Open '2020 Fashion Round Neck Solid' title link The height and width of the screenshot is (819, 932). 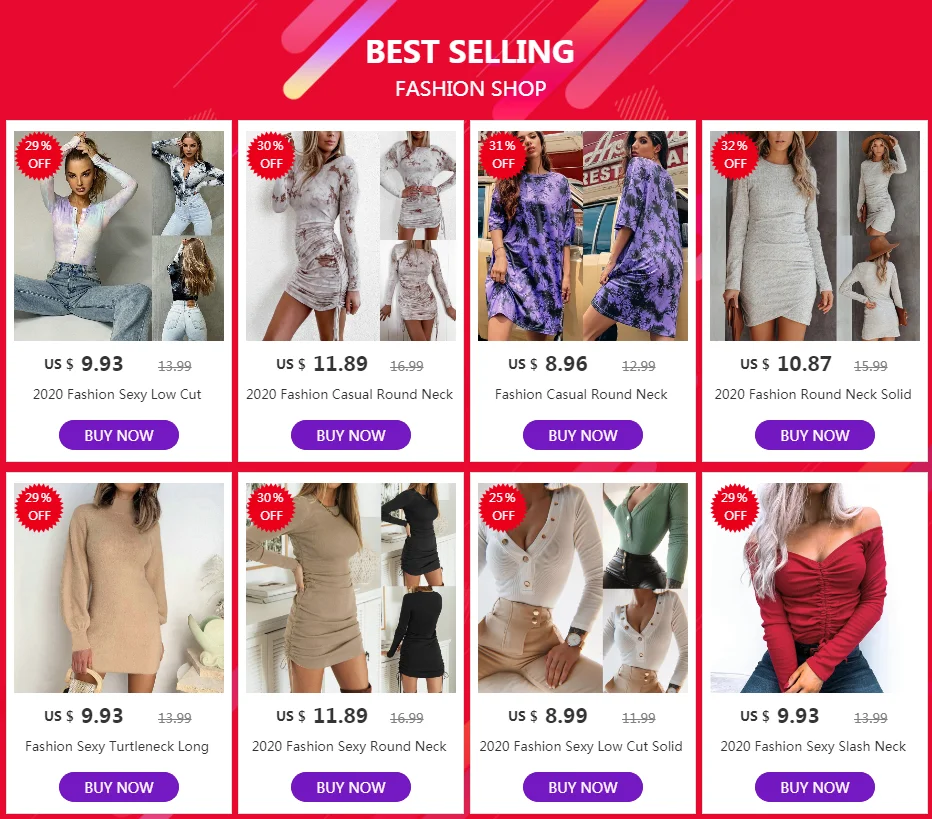(813, 394)
